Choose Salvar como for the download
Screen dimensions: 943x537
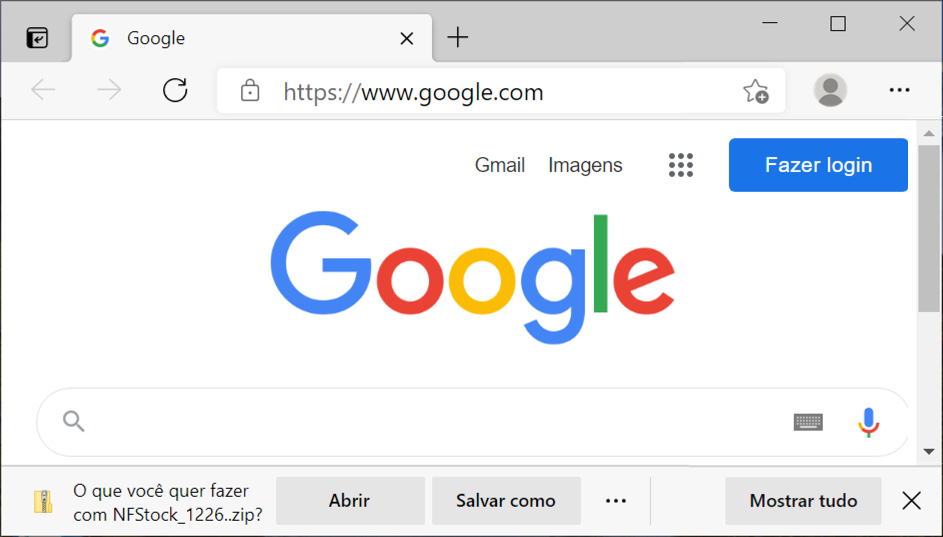click(506, 500)
